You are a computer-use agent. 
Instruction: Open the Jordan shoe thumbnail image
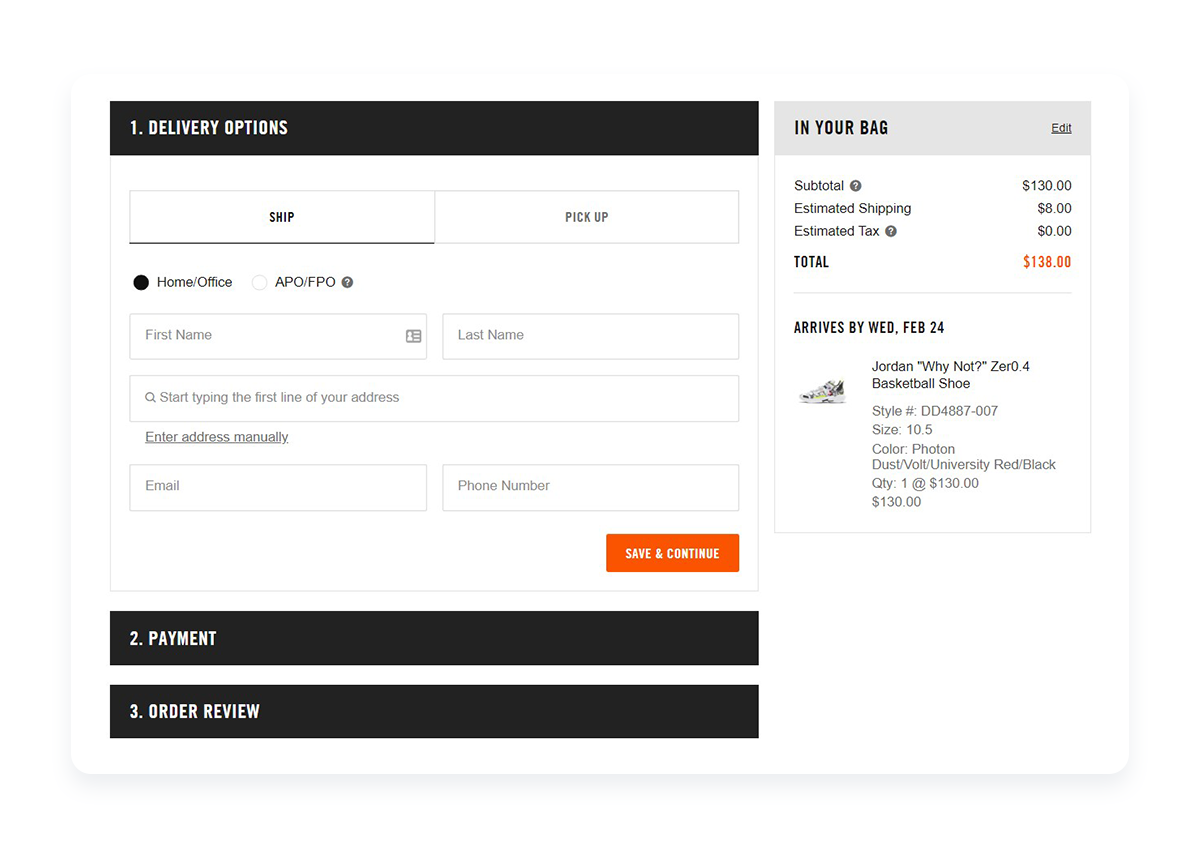tap(823, 391)
